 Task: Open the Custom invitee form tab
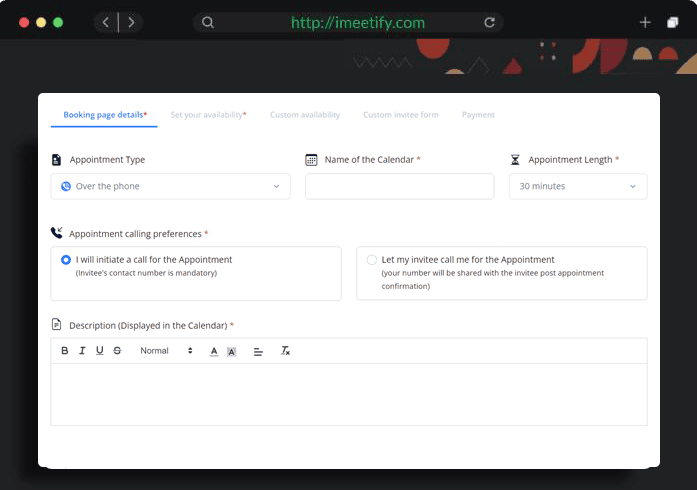[400, 115]
